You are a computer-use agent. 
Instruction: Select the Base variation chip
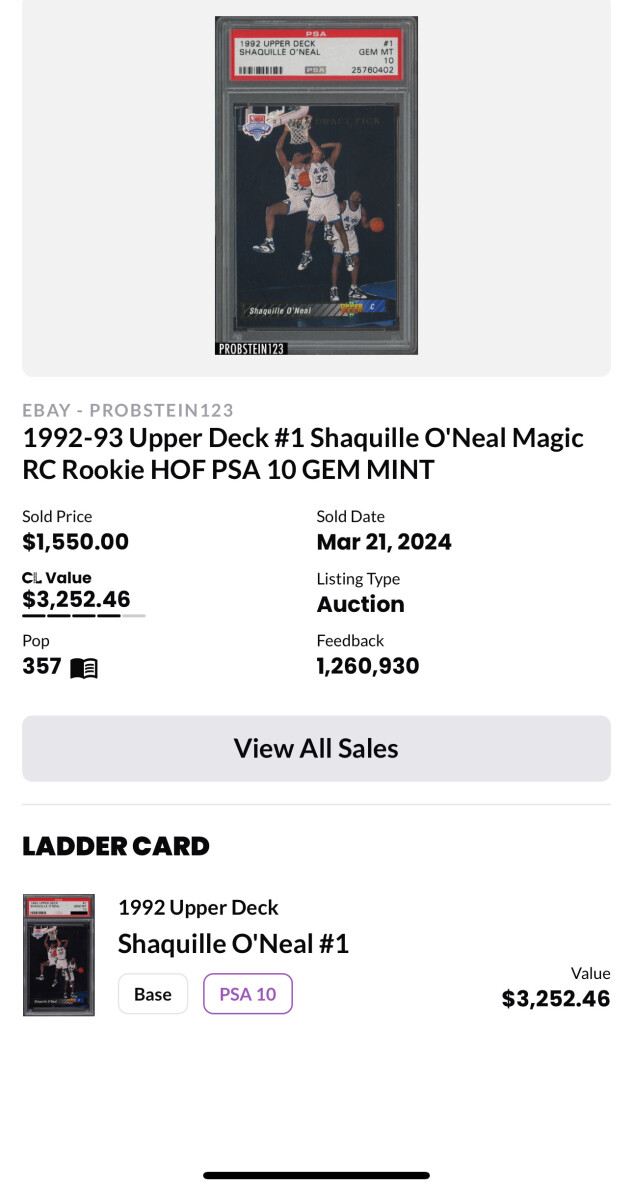point(153,994)
